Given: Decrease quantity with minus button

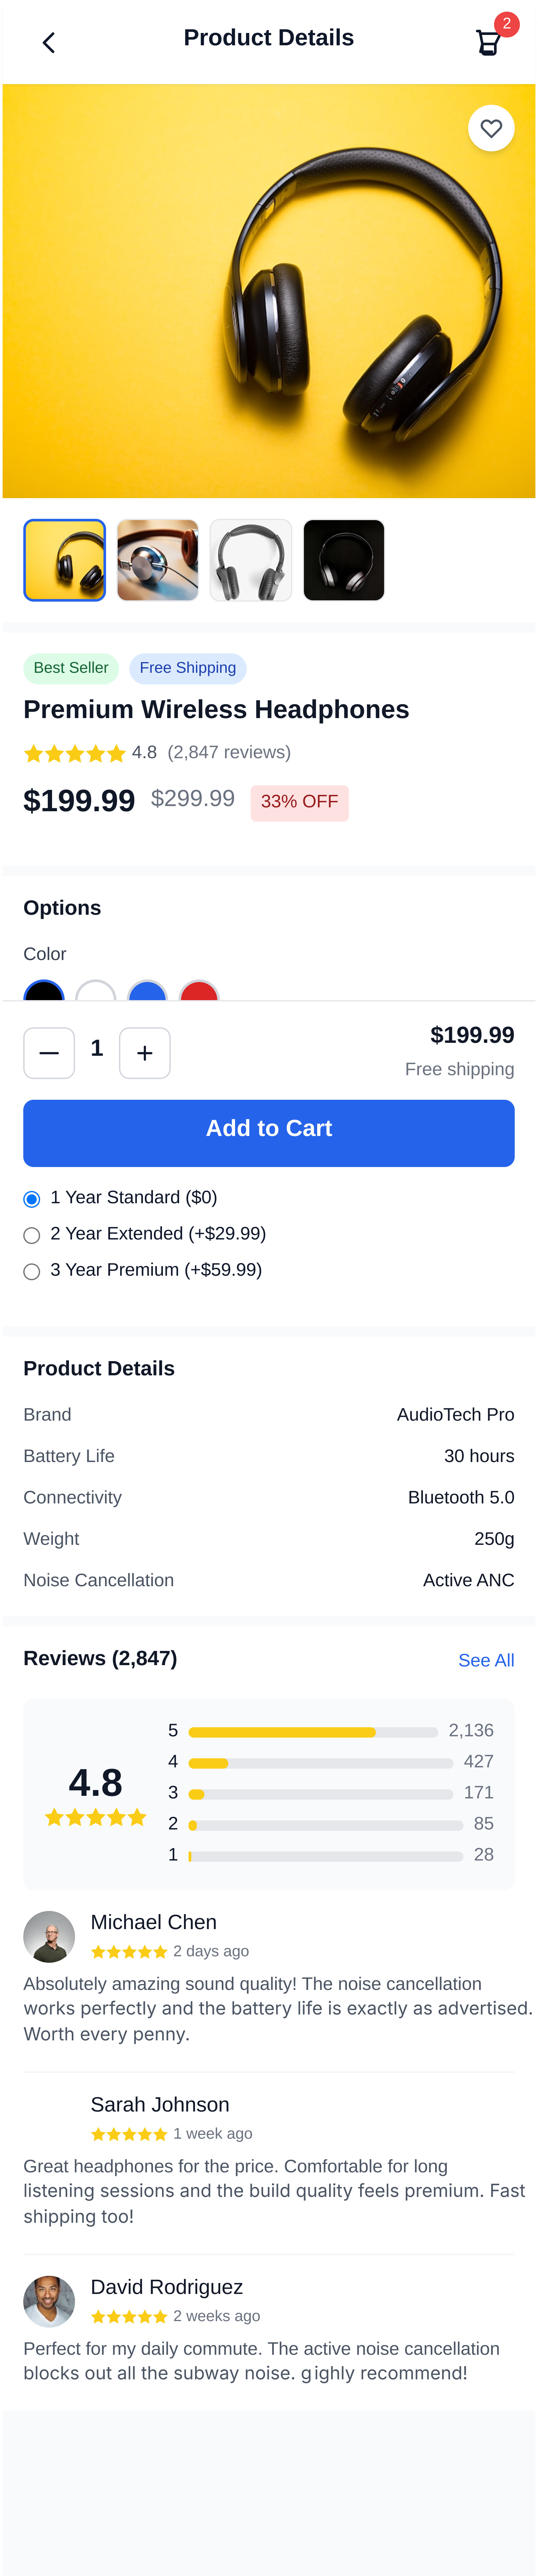Looking at the screenshot, I should coord(49,1053).
